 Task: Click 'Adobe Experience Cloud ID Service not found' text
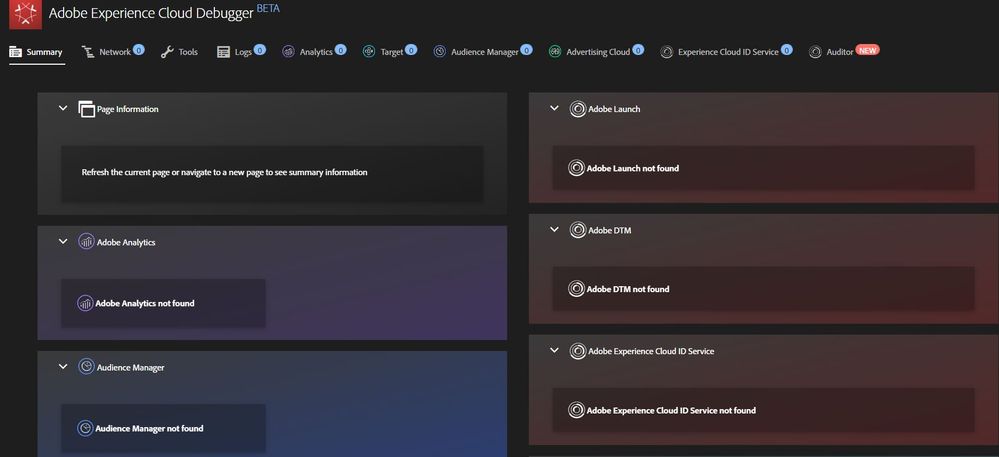tap(671, 410)
